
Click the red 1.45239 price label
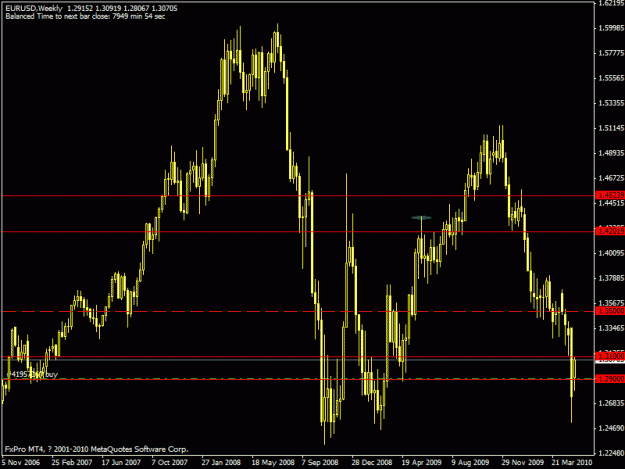[610, 195]
